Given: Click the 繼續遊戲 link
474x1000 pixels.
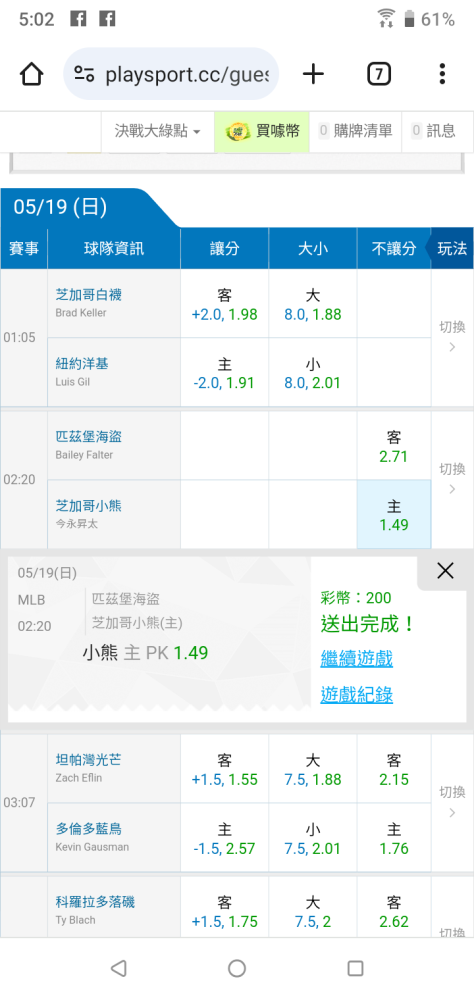Looking at the screenshot, I should [357, 659].
